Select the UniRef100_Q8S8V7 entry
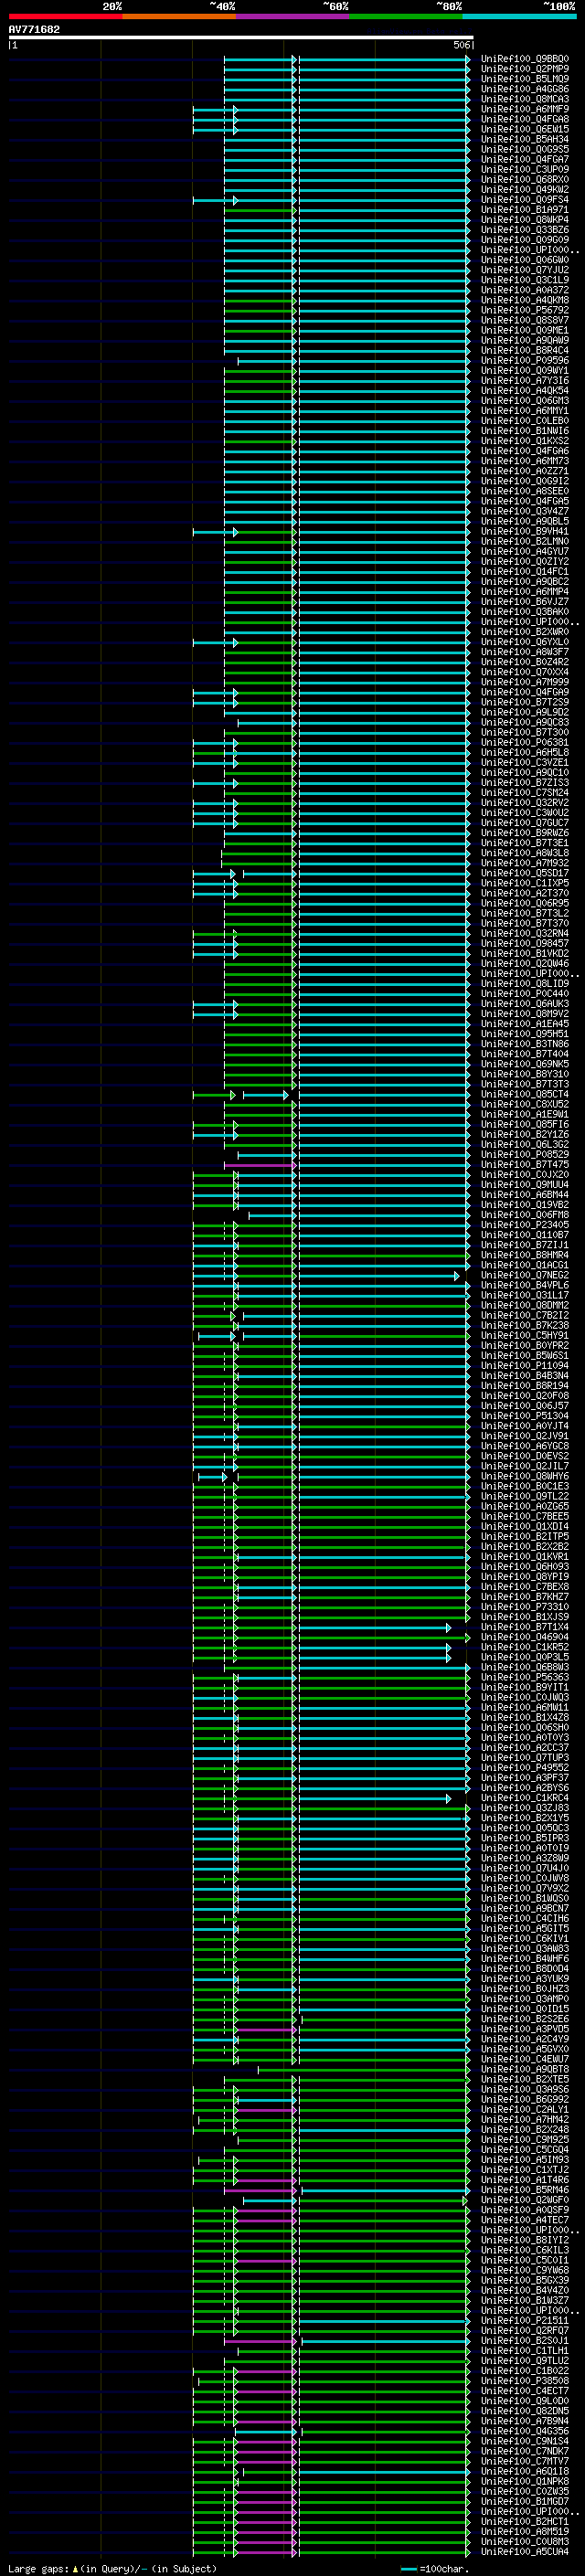Image resolution: width=585 pixels, height=2576 pixels. 525,320
